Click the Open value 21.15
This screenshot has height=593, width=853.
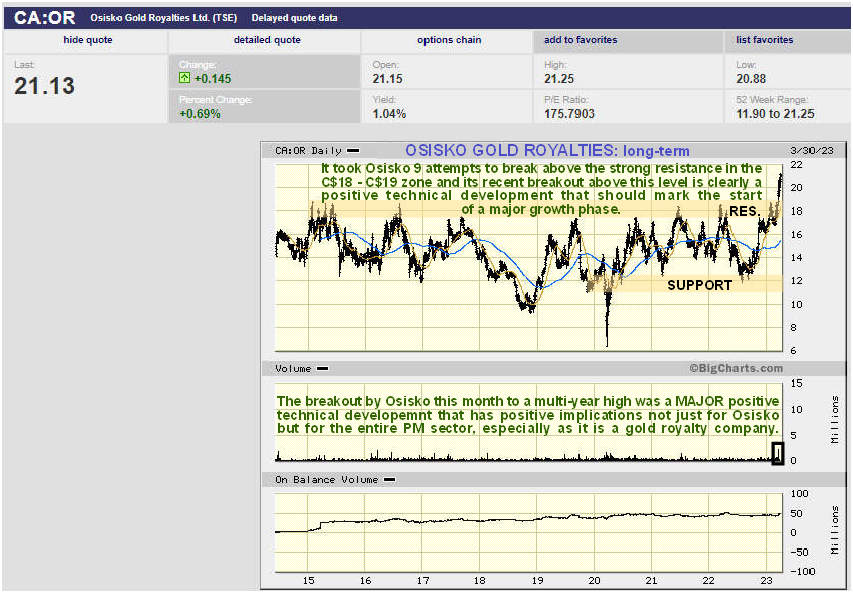(387, 79)
